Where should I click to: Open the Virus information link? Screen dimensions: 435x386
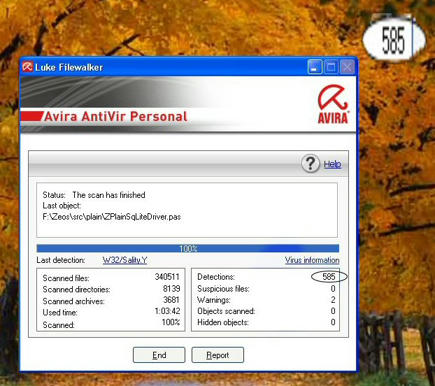[312, 260]
